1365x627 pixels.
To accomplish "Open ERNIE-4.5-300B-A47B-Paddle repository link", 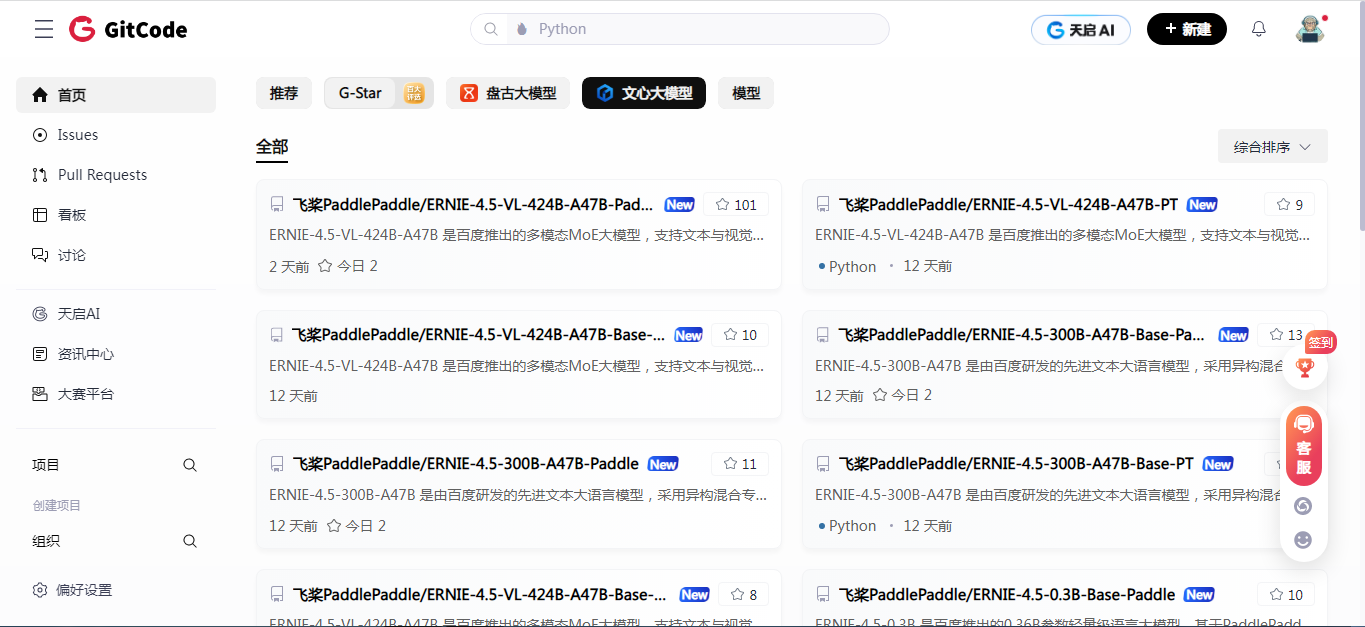I will (465, 464).
